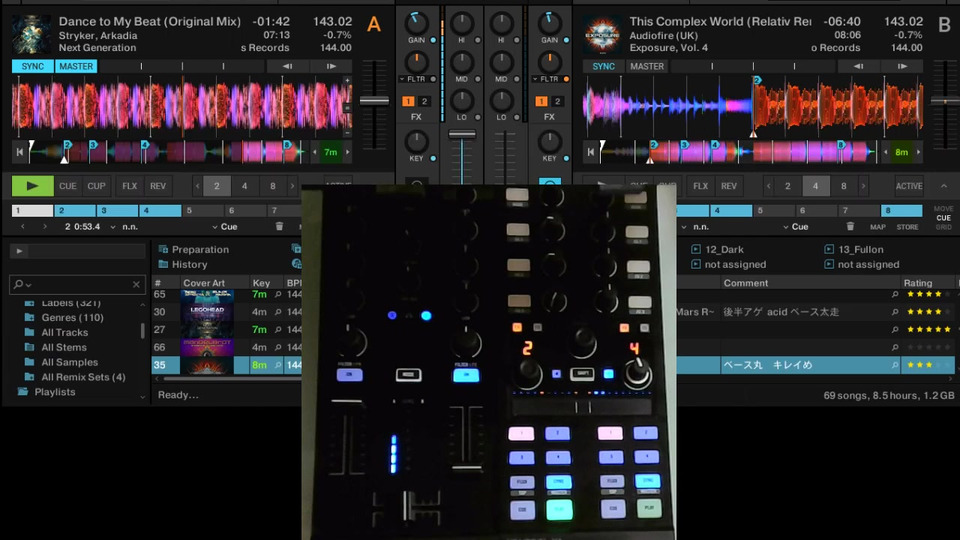960x540 pixels.
Task: Click Deck A tempo pitch fader
Action: tap(374, 101)
